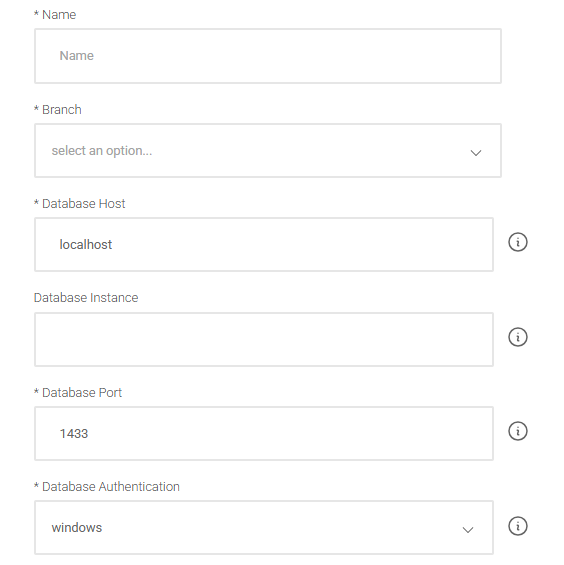Click the '* Database Port' label
564x565 pixels.
tap(78, 392)
